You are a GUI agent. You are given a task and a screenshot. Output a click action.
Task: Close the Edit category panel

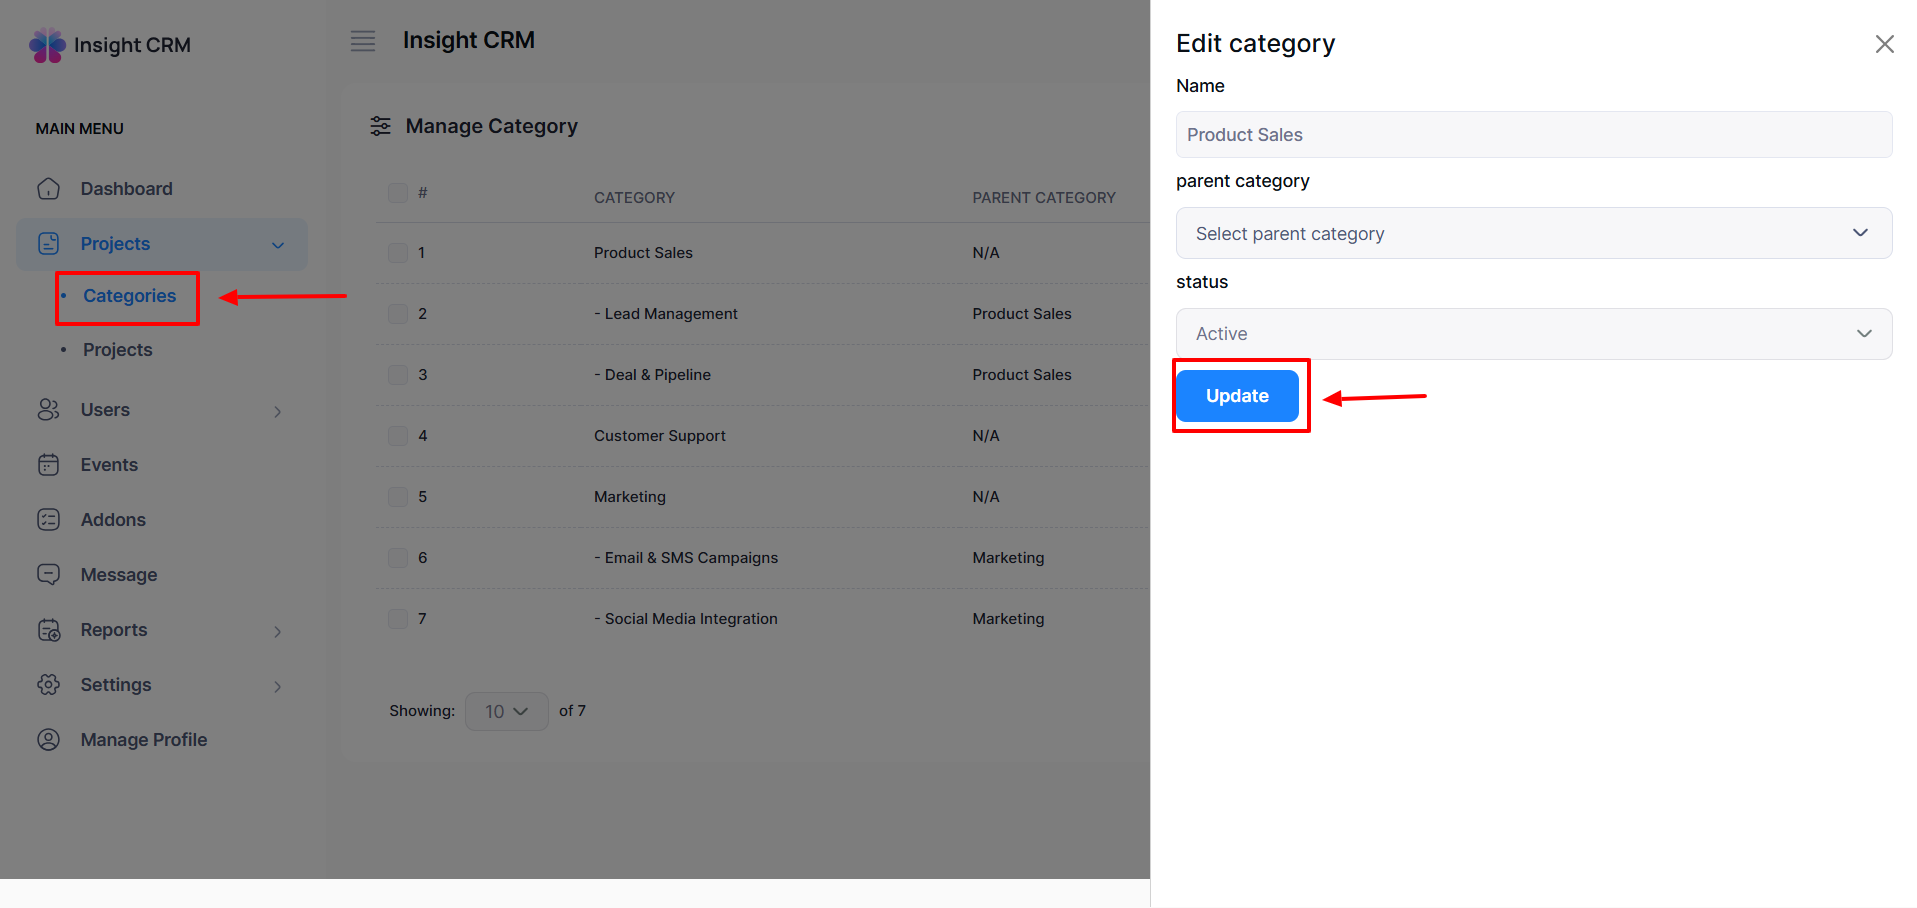[1884, 44]
